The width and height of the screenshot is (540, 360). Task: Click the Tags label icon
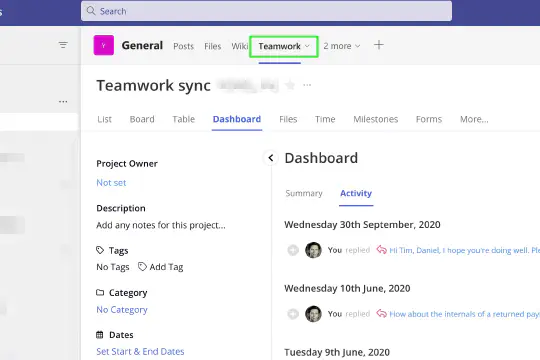(100, 250)
